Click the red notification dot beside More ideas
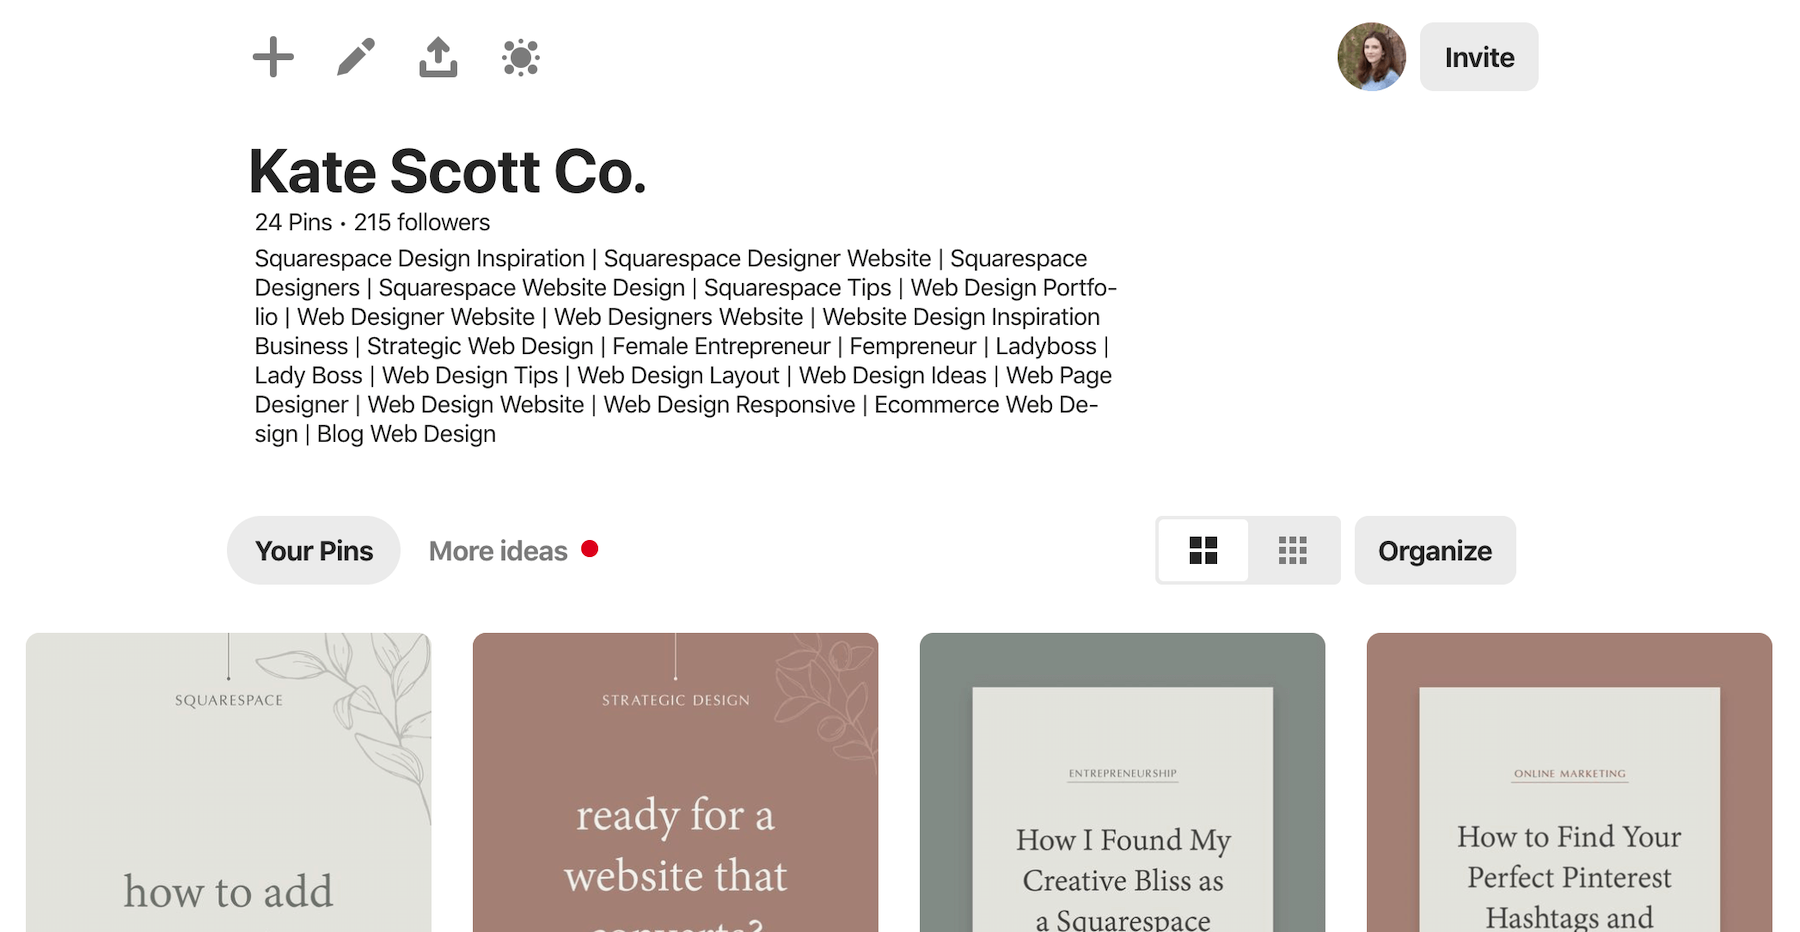This screenshot has width=1800, height=932. 590,548
